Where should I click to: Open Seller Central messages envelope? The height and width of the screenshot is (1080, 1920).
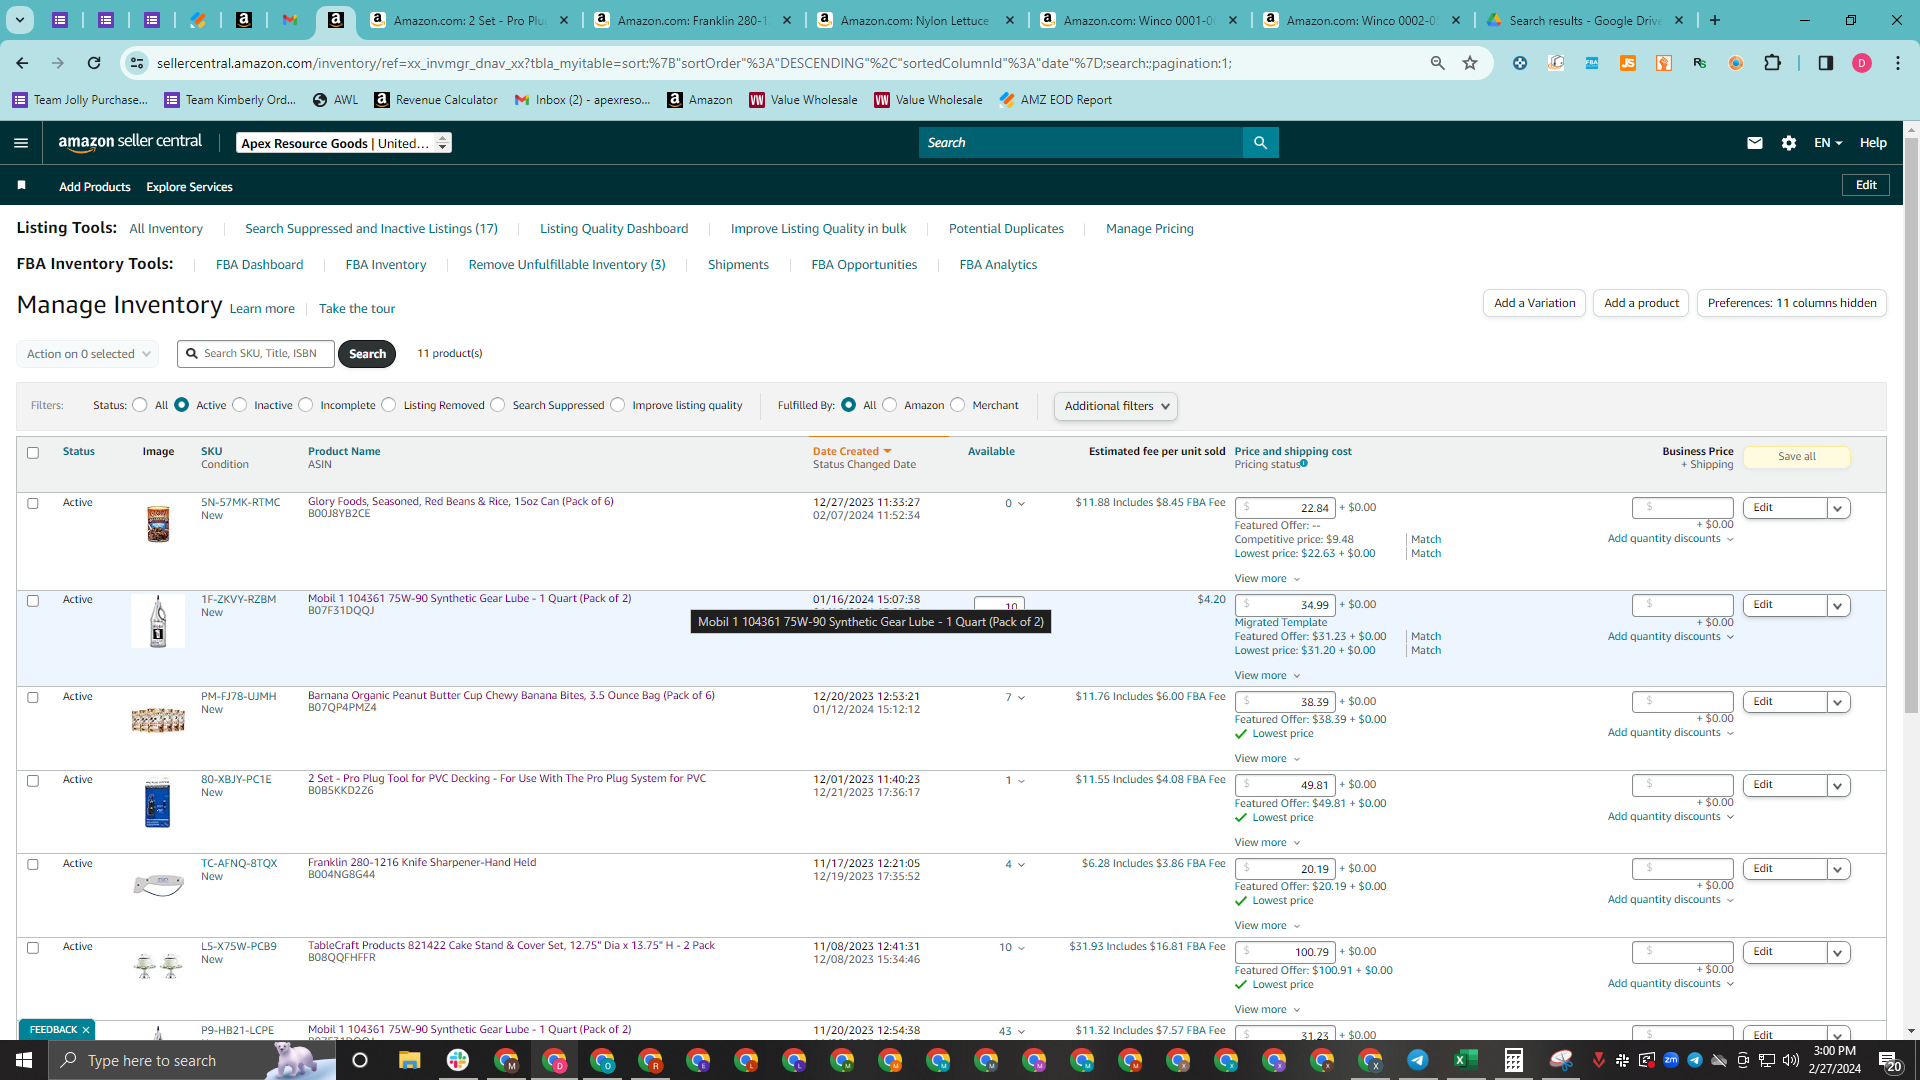pyautogui.click(x=1754, y=143)
